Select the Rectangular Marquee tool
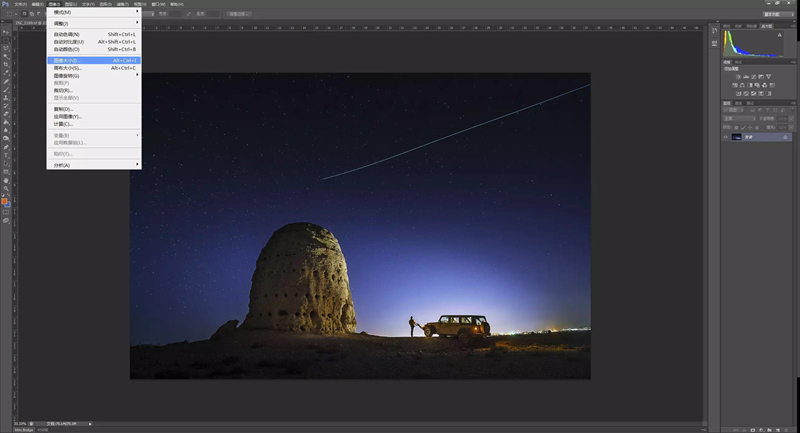This screenshot has width=800, height=433. point(6,40)
